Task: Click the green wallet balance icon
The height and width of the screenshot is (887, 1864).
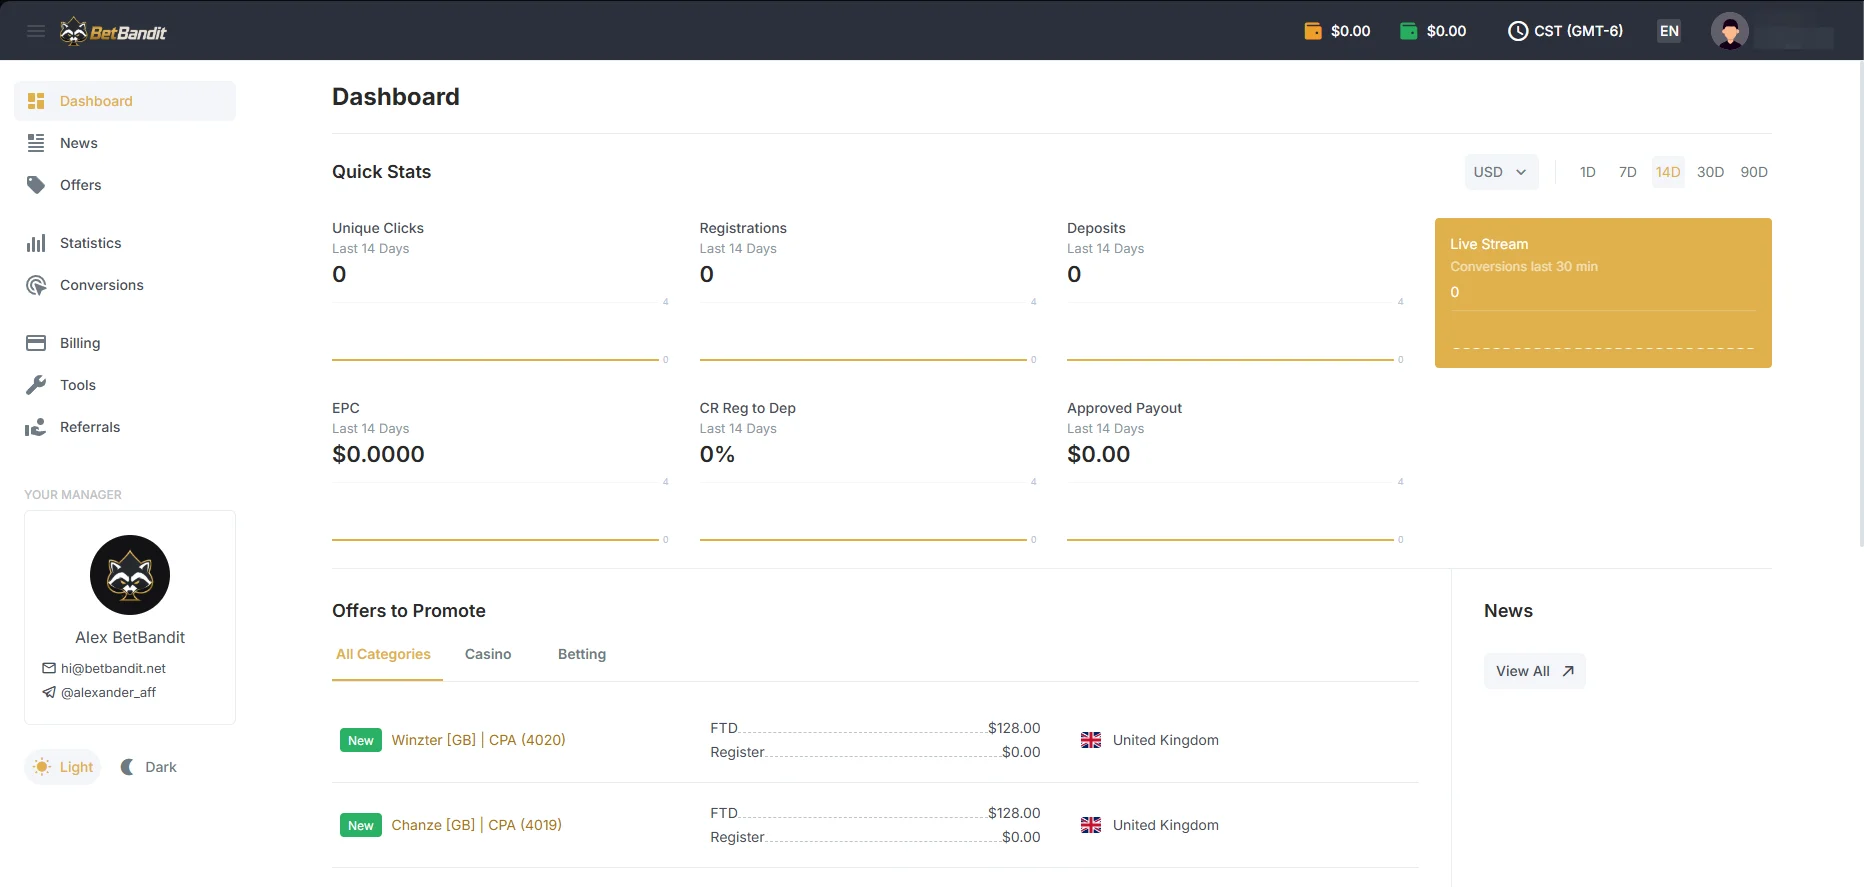Action: (1409, 31)
